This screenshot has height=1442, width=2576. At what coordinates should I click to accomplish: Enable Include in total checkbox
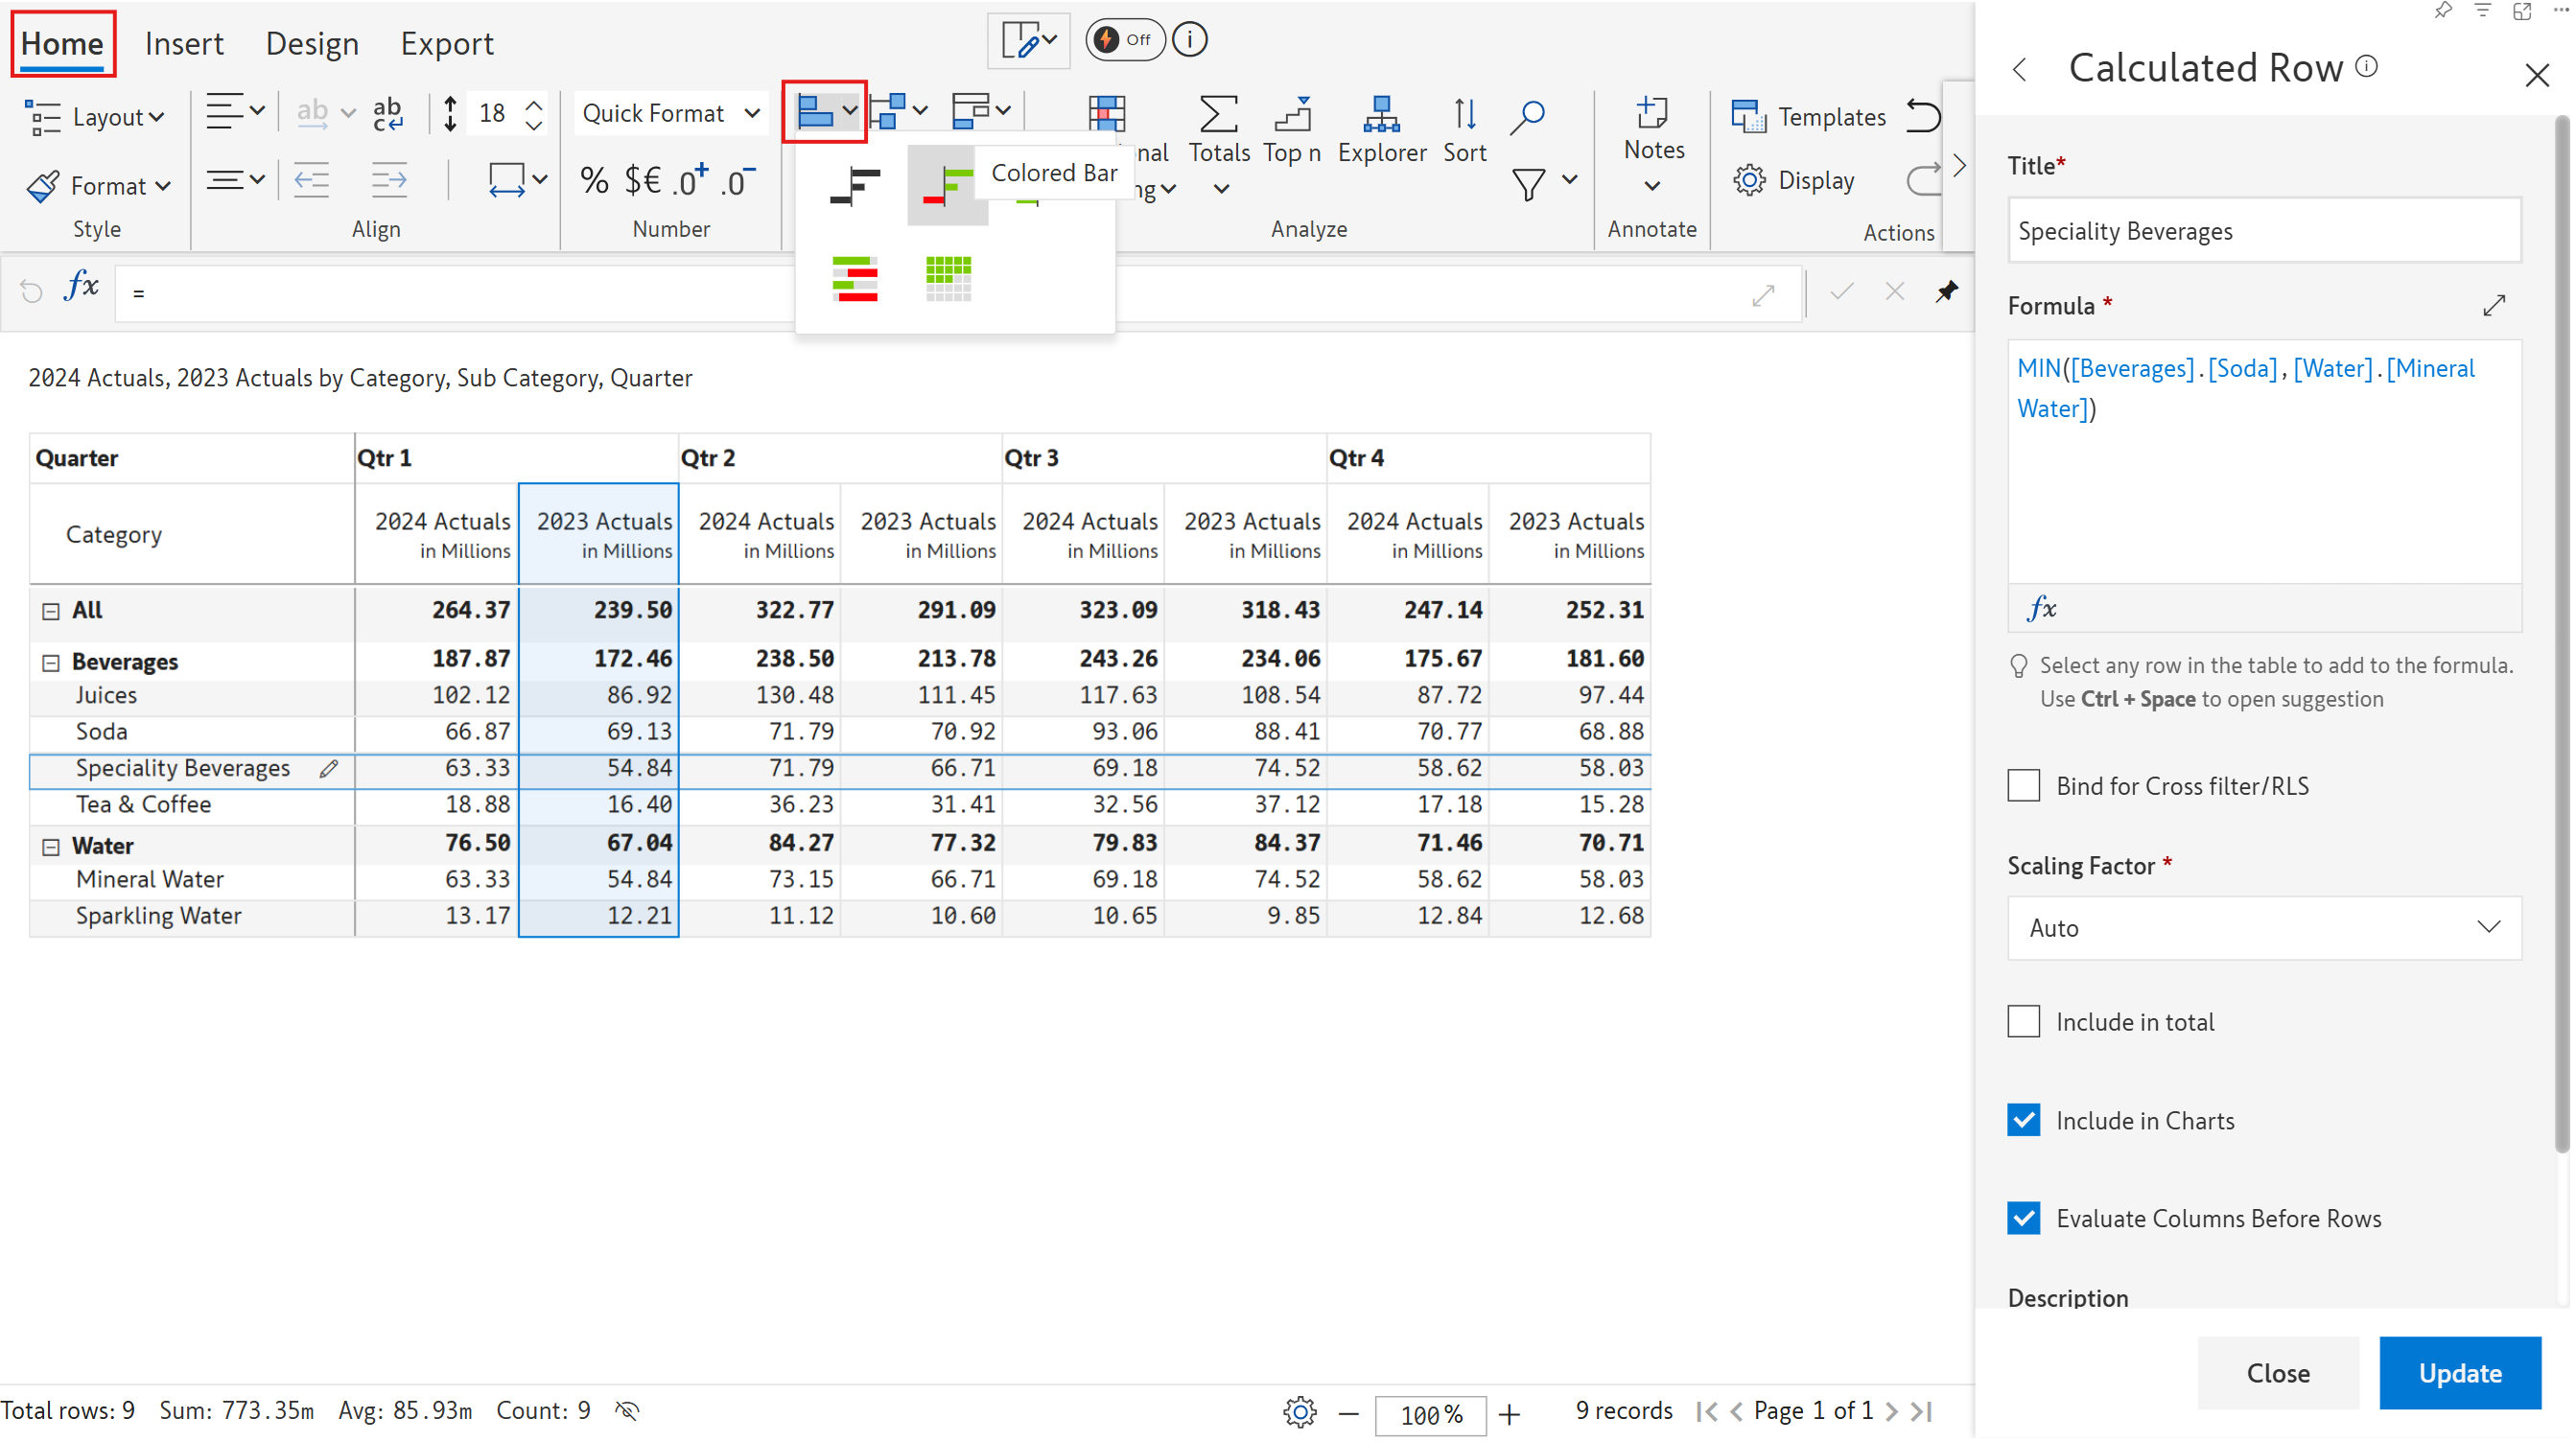click(x=2023, y=1022)
